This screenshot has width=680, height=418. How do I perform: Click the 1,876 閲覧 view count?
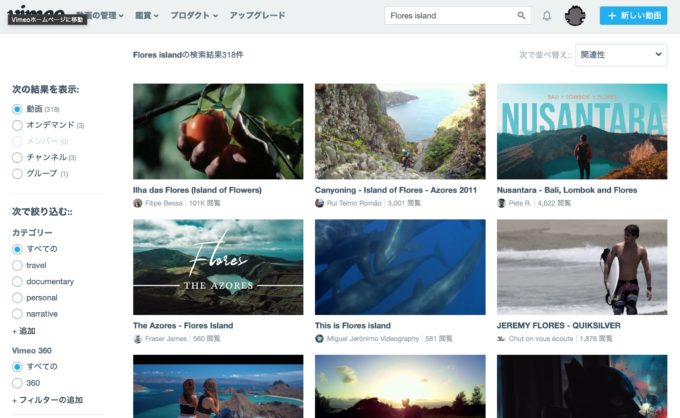[x=596, y=339]
